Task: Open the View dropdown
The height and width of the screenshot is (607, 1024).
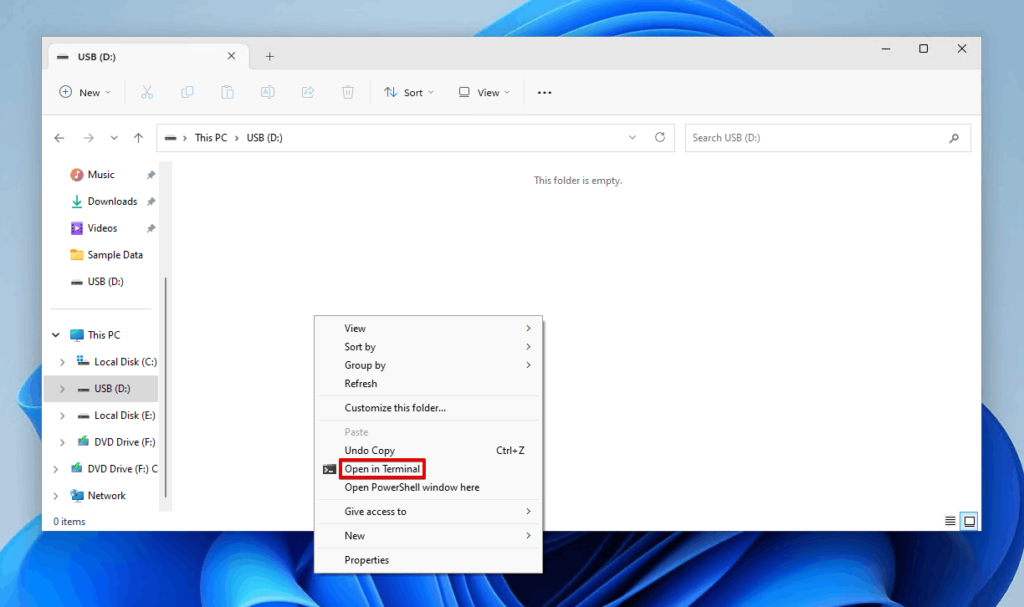Action: 483,92
